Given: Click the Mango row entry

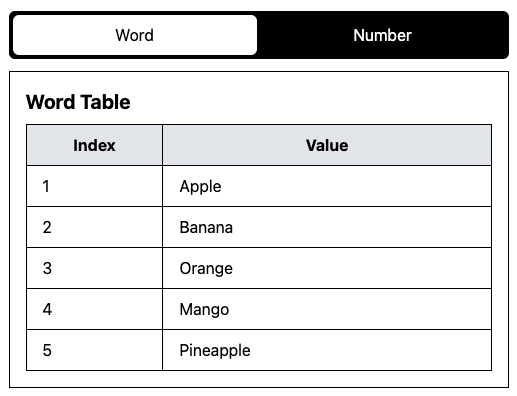Looking at the screenshot, I should point(259,309).
